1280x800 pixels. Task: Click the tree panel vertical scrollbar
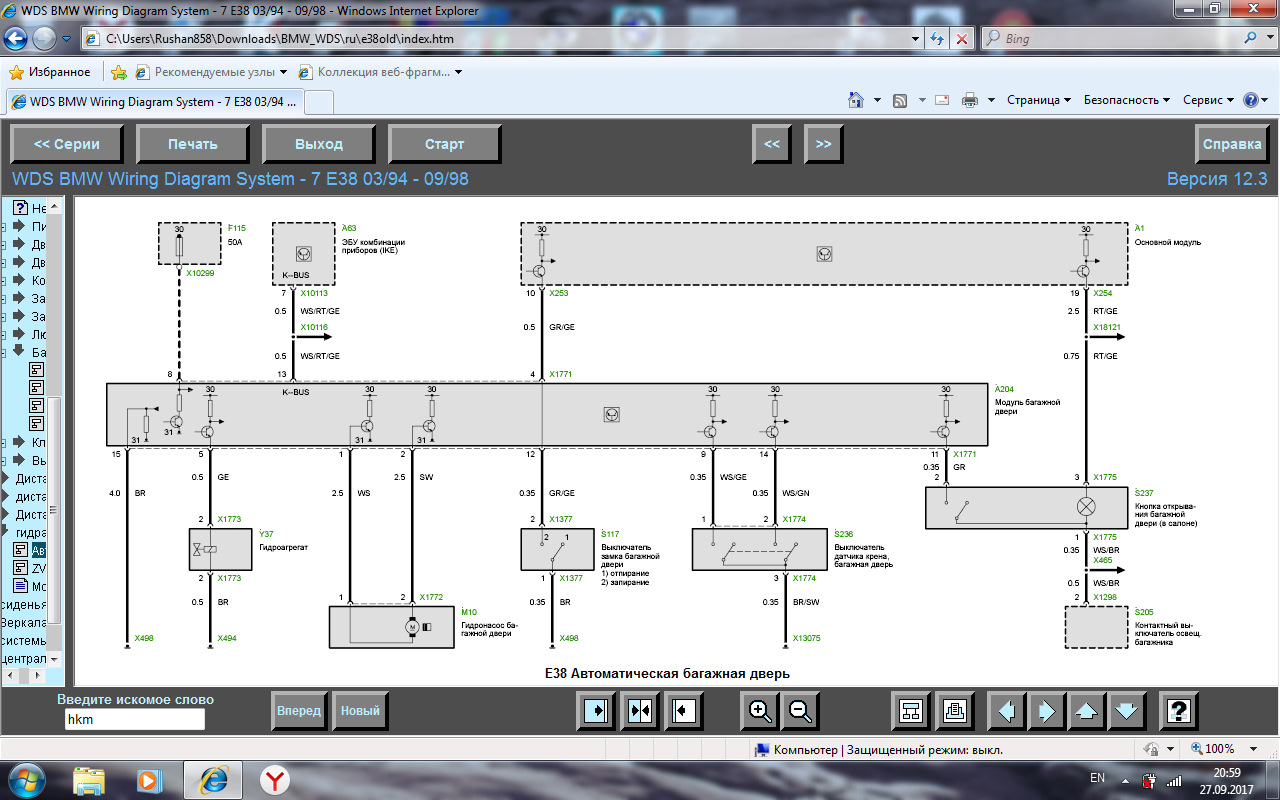click(x=56, y=432)
